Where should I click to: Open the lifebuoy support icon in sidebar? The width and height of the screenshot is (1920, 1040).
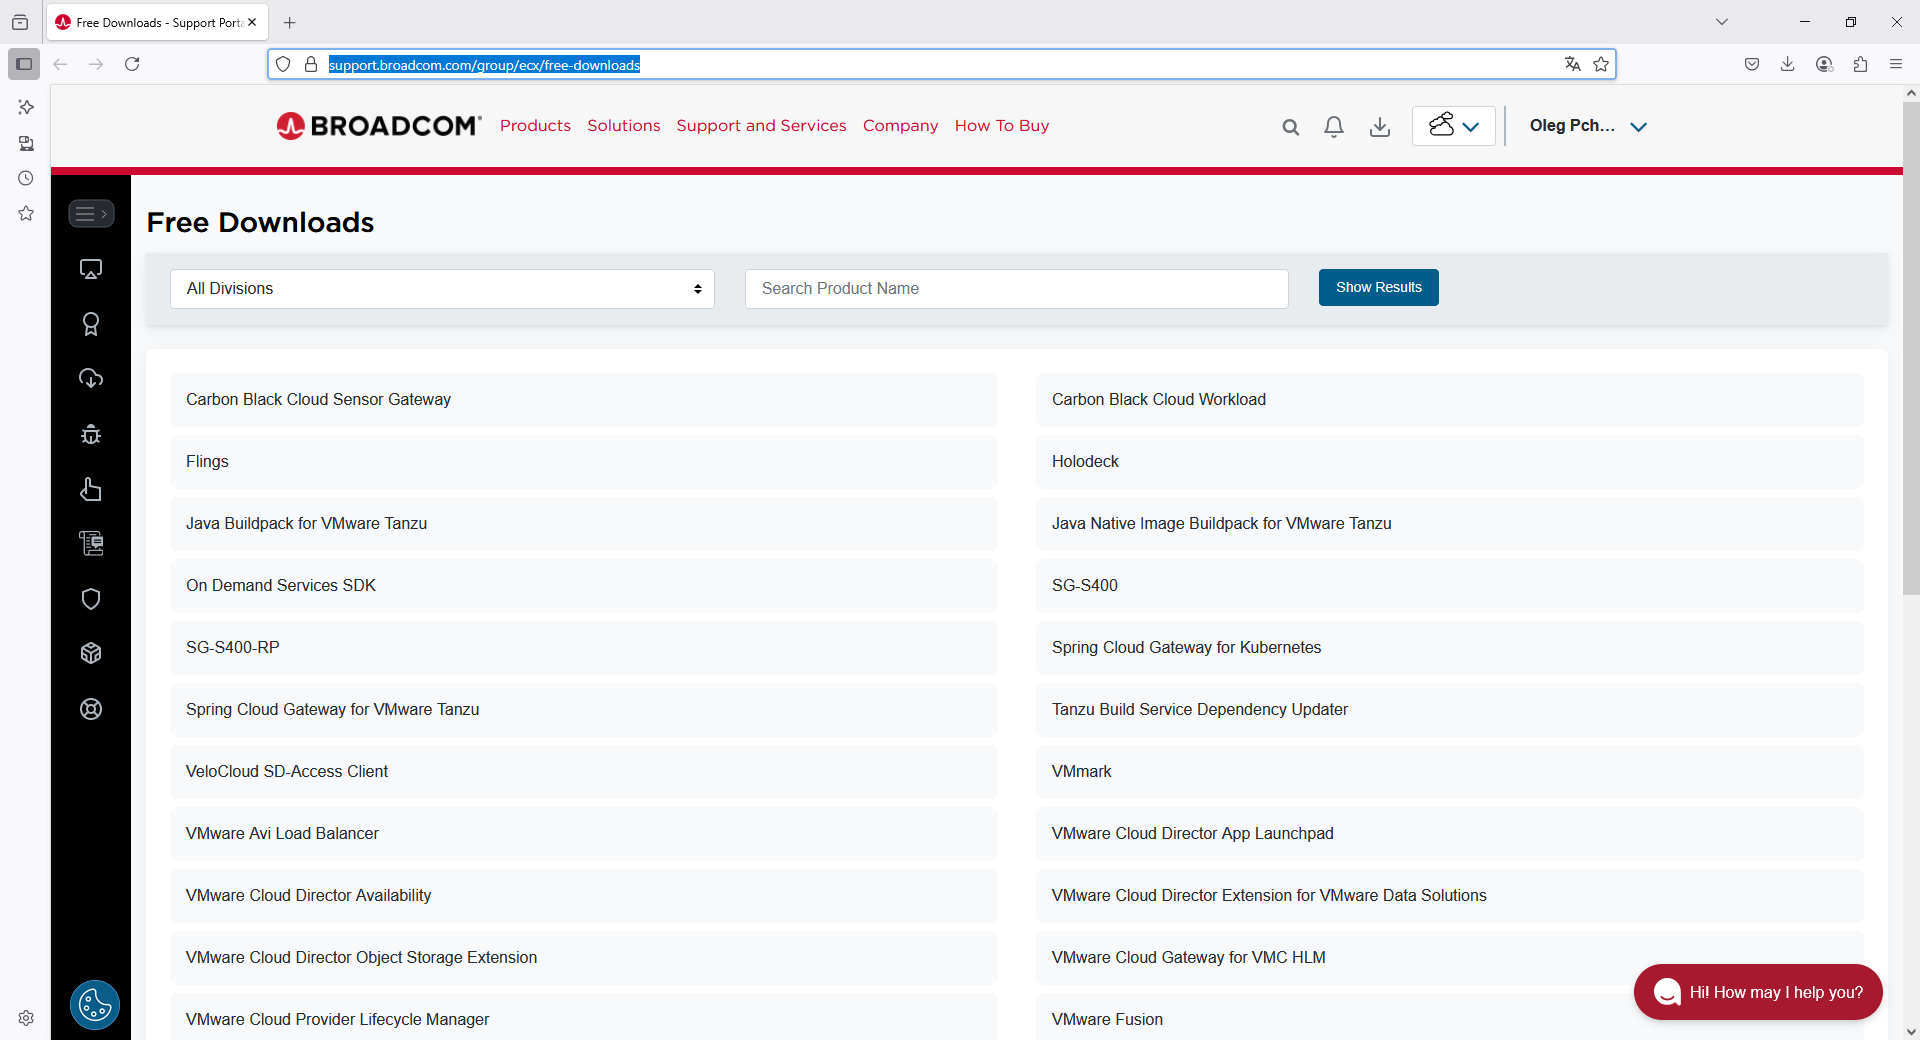pos(91,709)
